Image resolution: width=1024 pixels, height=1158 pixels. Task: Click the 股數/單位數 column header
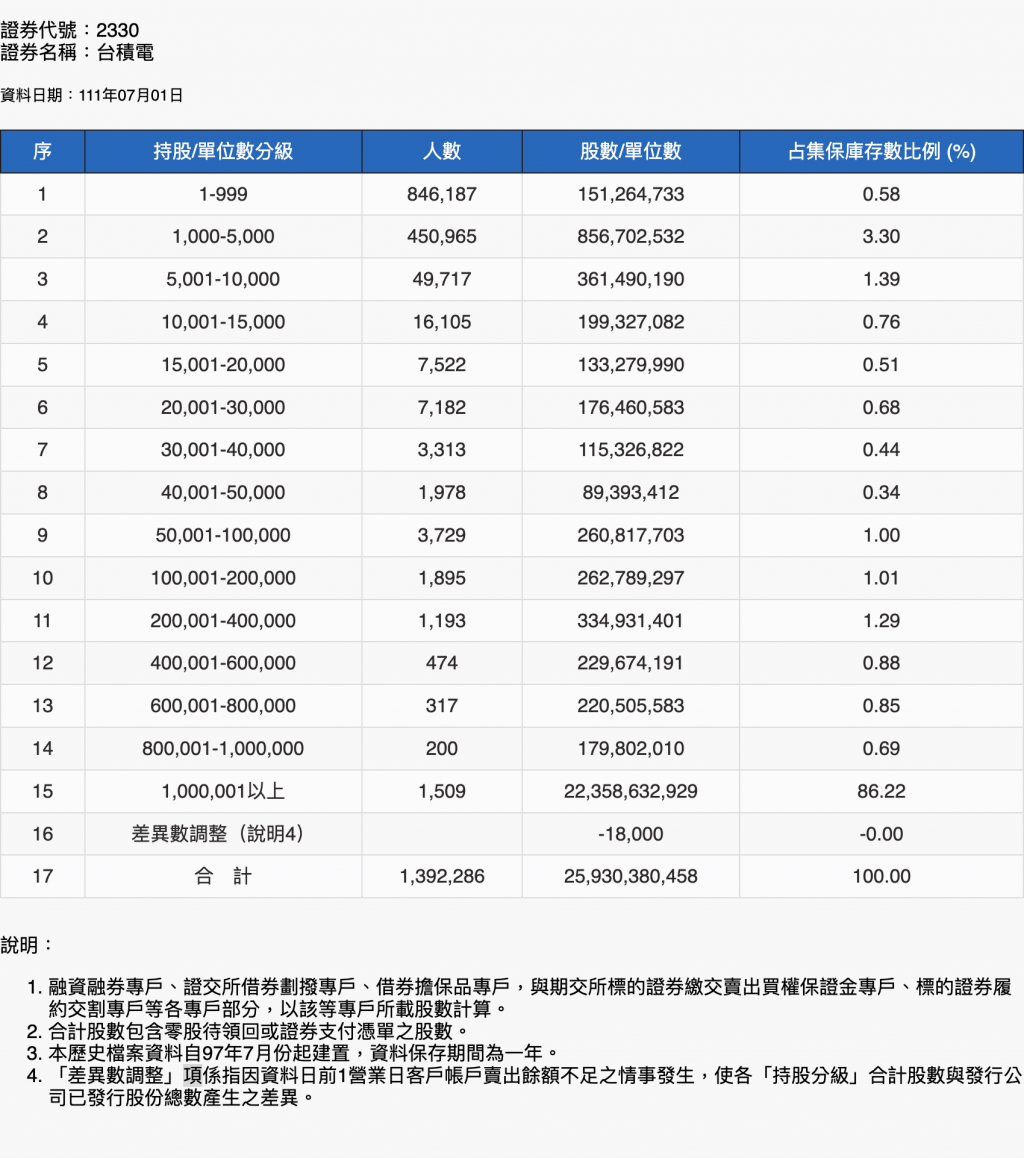tap(630, 151)
